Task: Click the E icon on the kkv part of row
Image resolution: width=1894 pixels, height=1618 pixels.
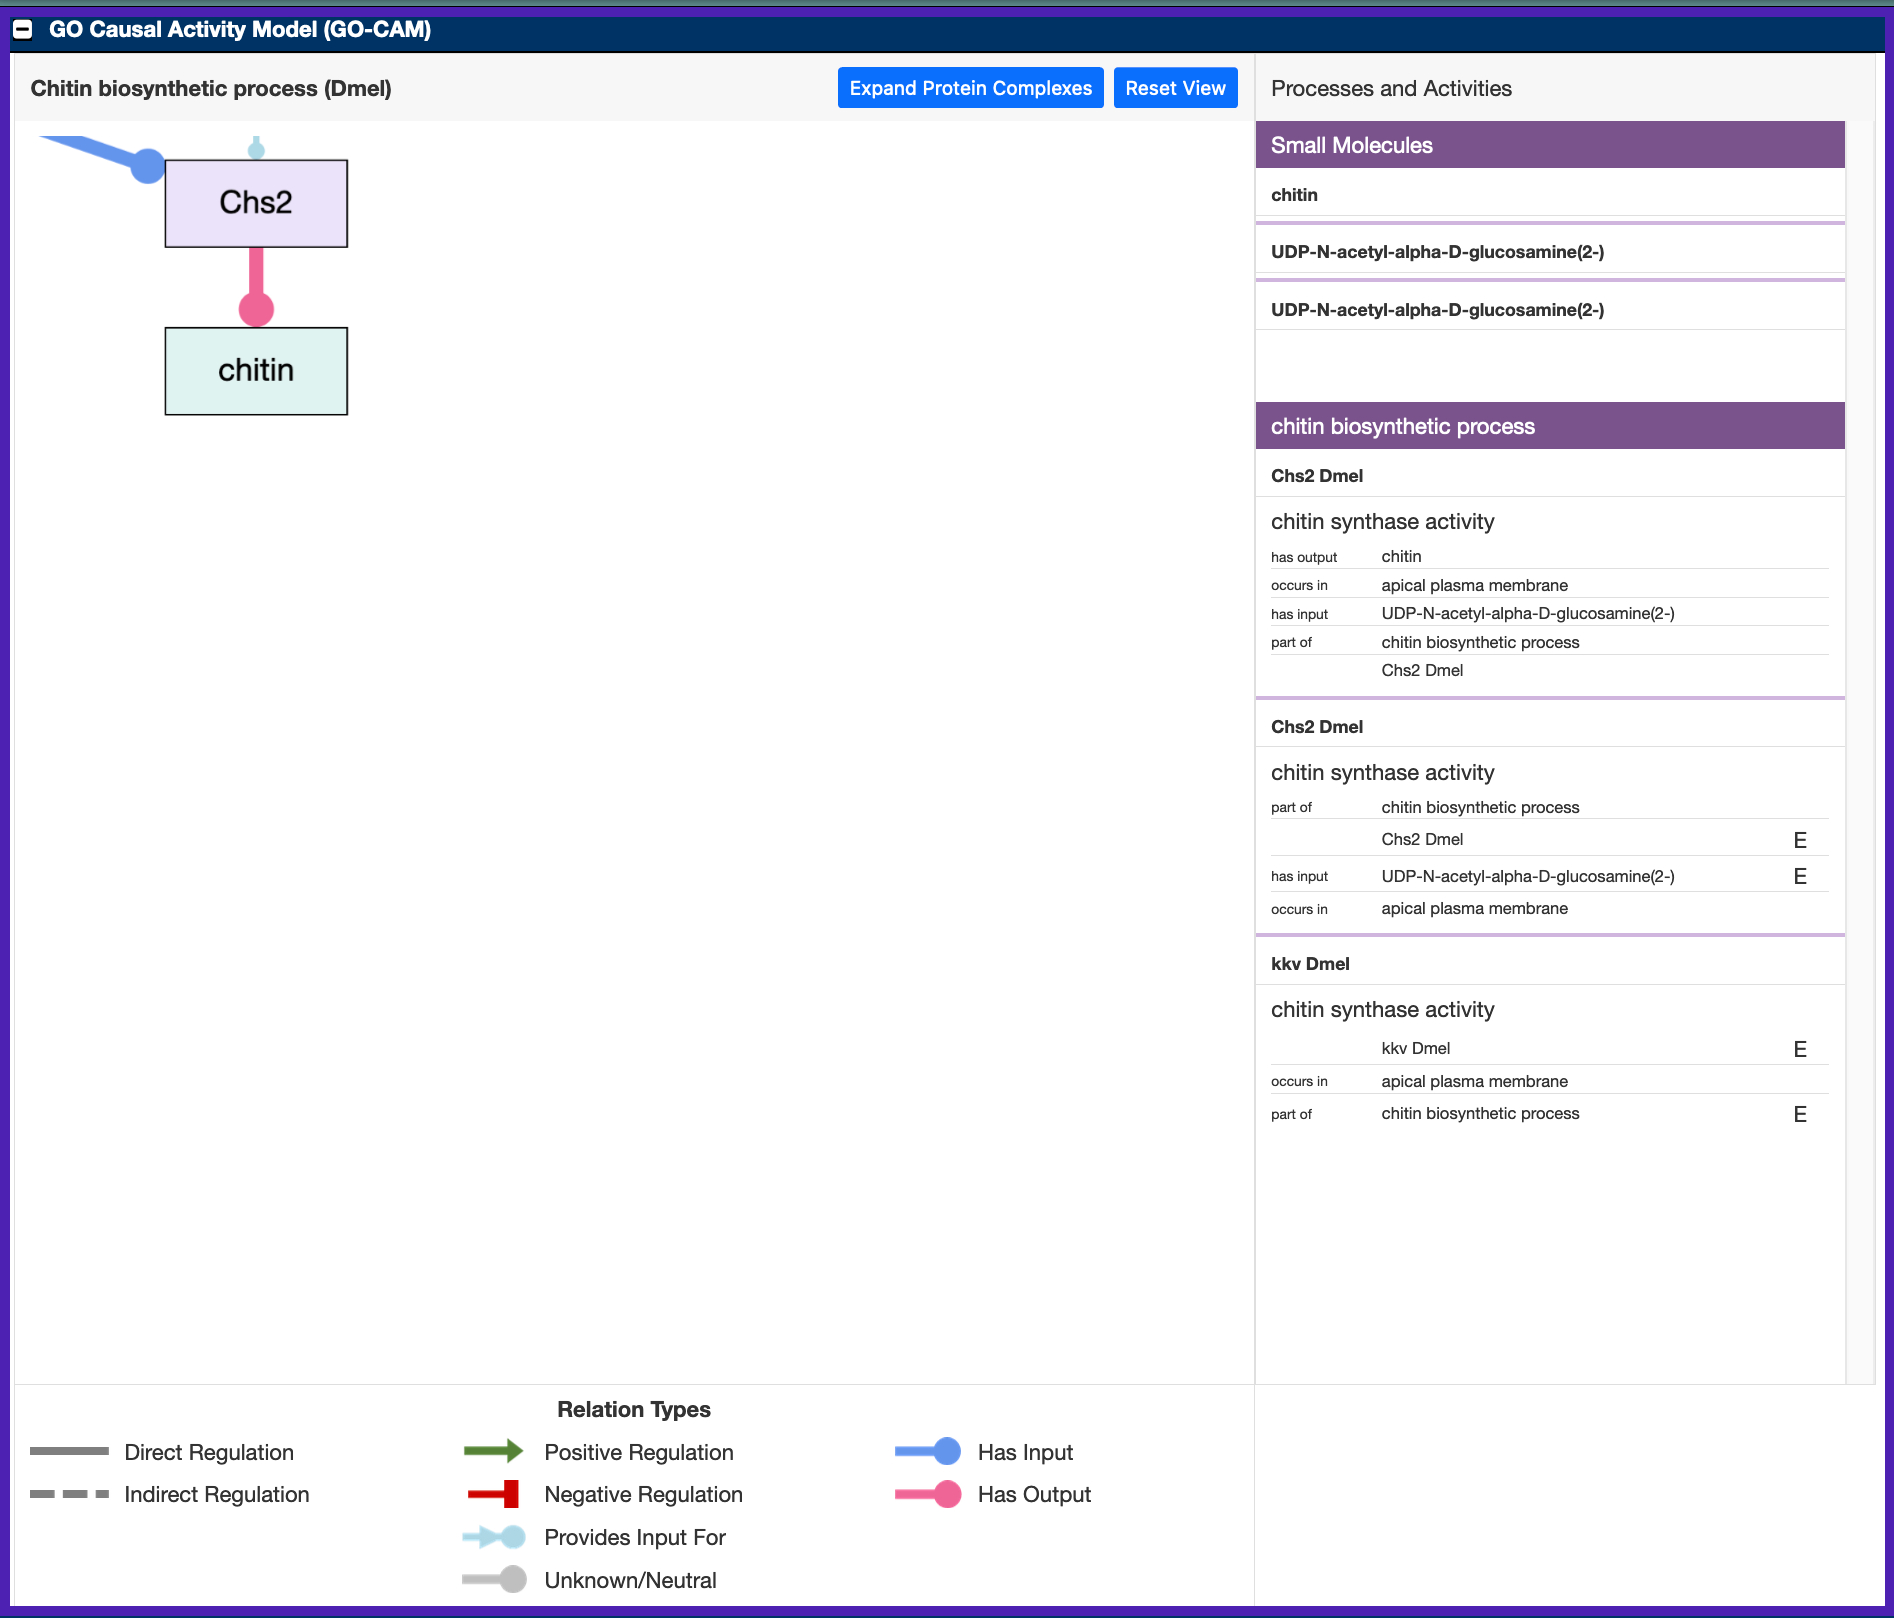Action: [x=1799, y=1114]
